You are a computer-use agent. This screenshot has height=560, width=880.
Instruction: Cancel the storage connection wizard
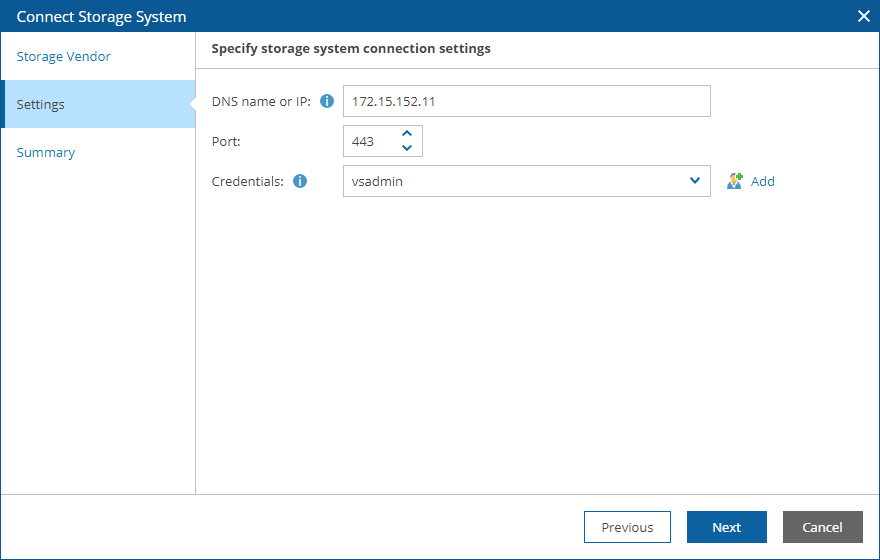point(822,527)
